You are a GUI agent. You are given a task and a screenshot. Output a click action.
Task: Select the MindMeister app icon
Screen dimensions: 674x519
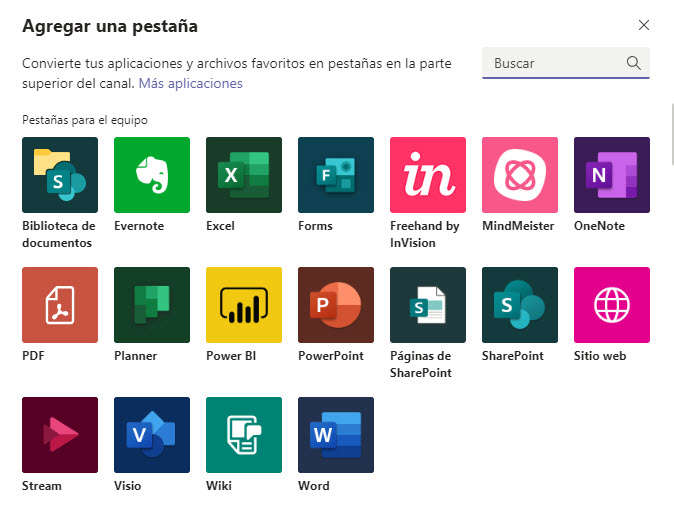[520, 175]
